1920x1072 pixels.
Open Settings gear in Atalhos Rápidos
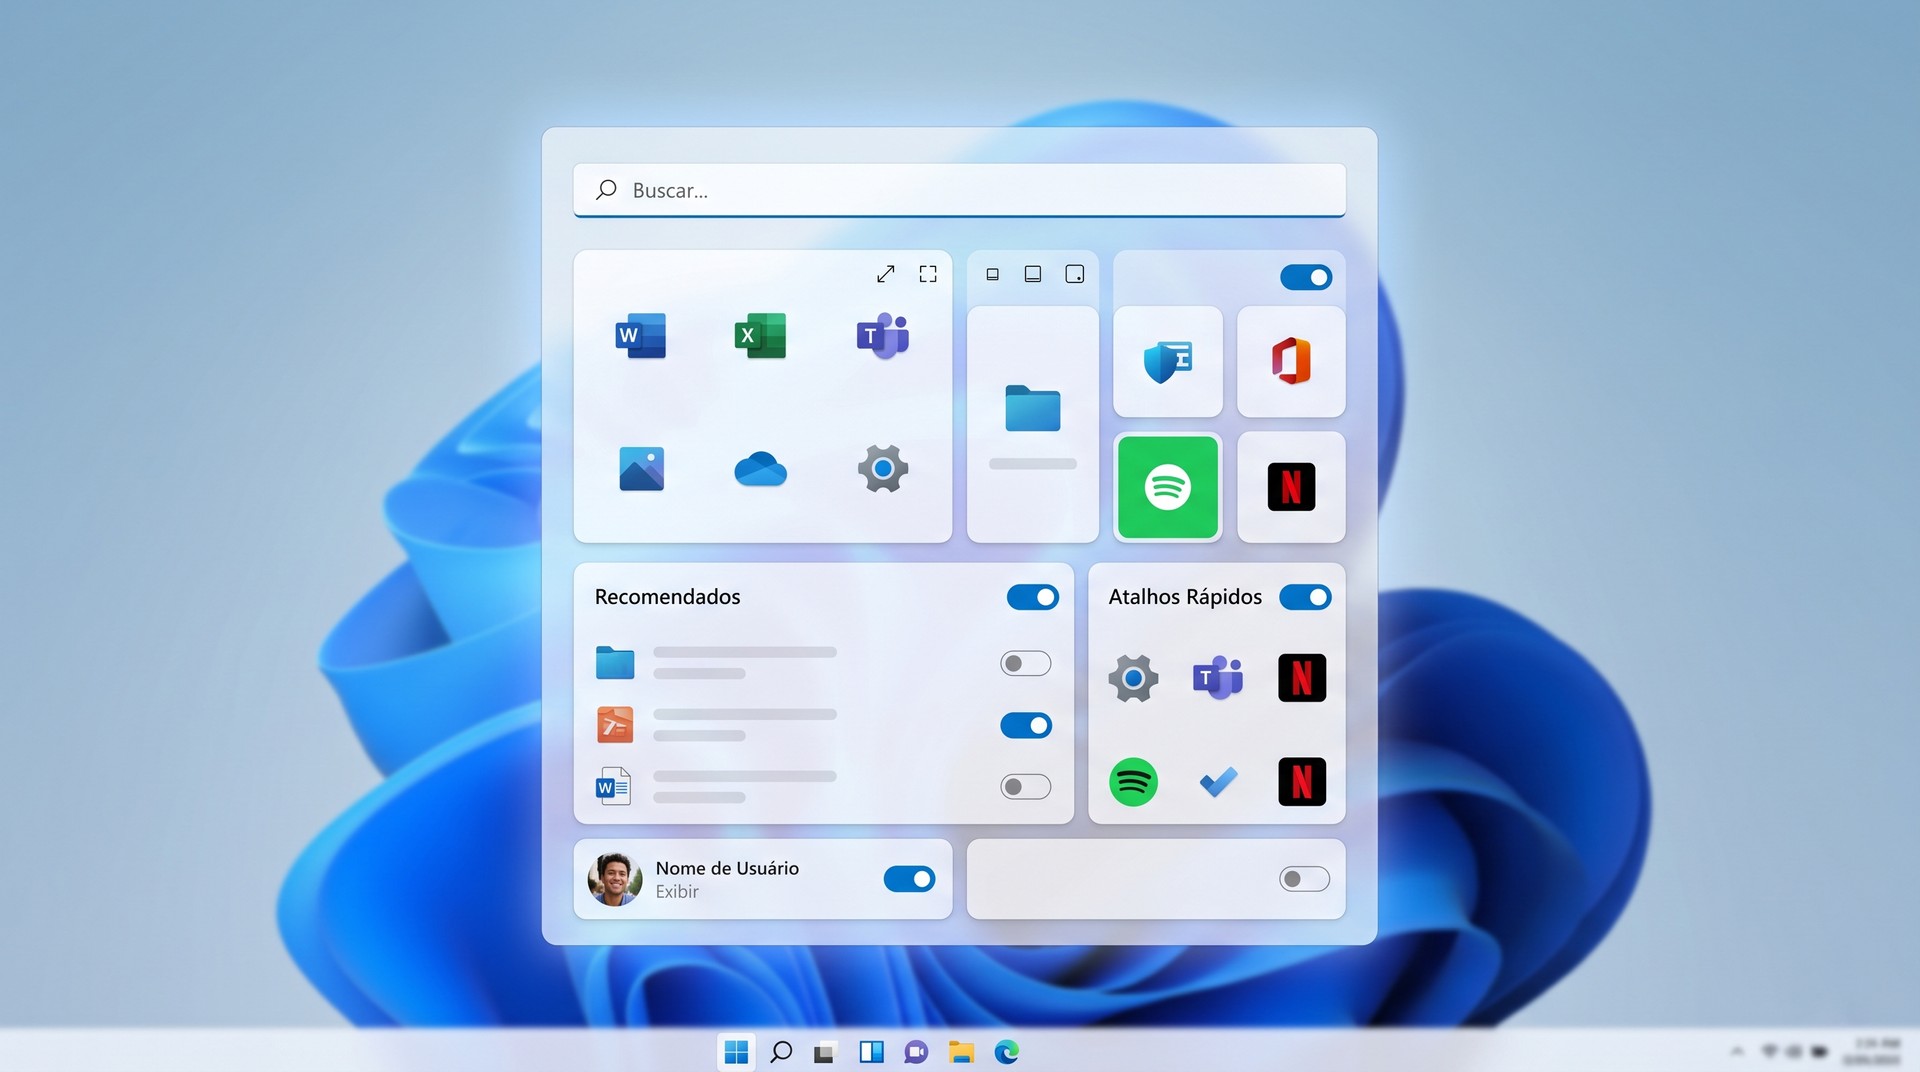1133,678
